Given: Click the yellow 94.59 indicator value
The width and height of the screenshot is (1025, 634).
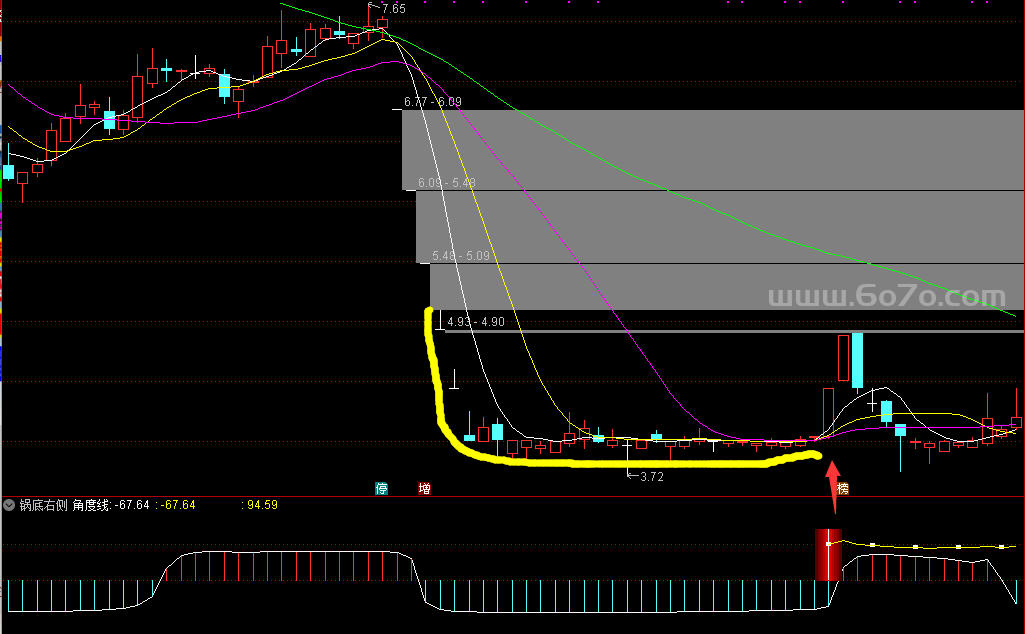Looking at the screenshot, I should click(262, 505).
